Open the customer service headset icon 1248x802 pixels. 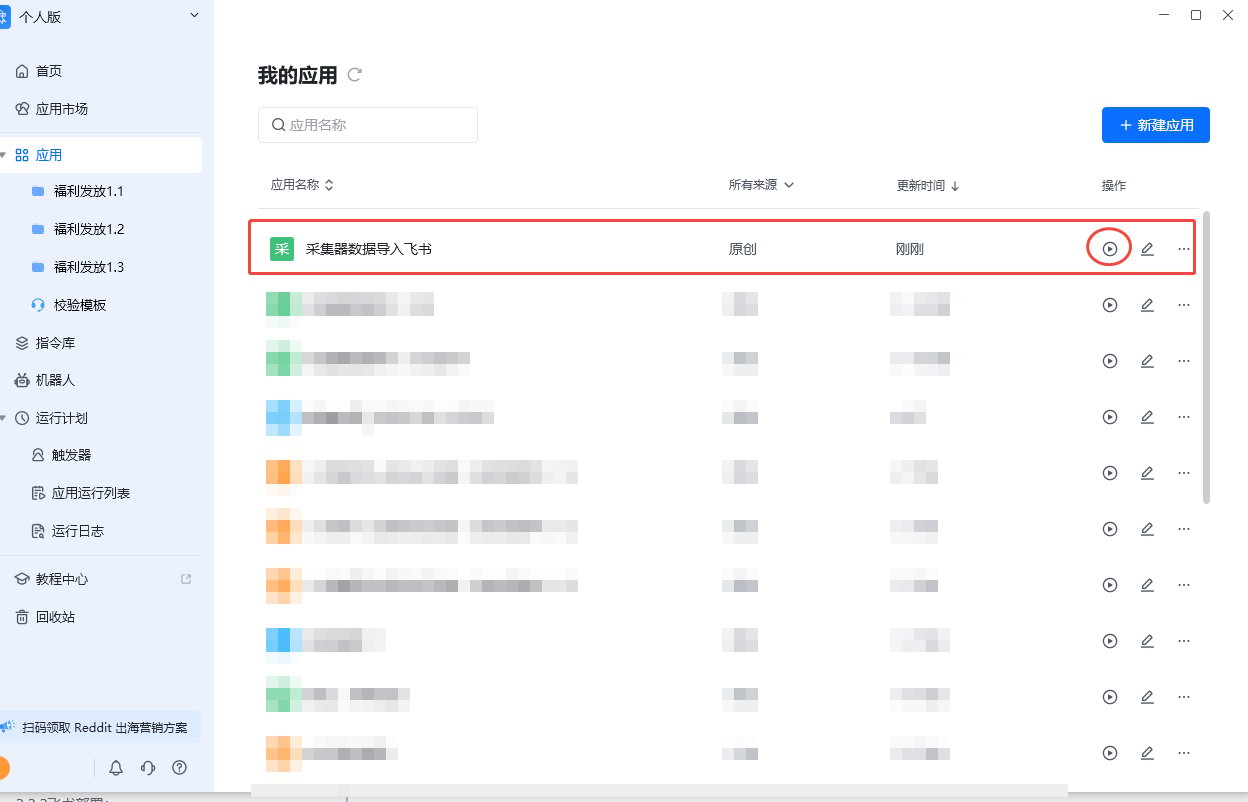(x=148, y=768)
